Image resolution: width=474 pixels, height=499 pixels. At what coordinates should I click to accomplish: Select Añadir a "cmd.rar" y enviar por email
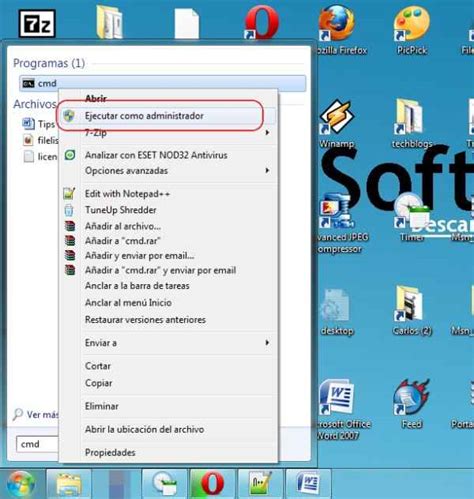click(x=160, y=270)
